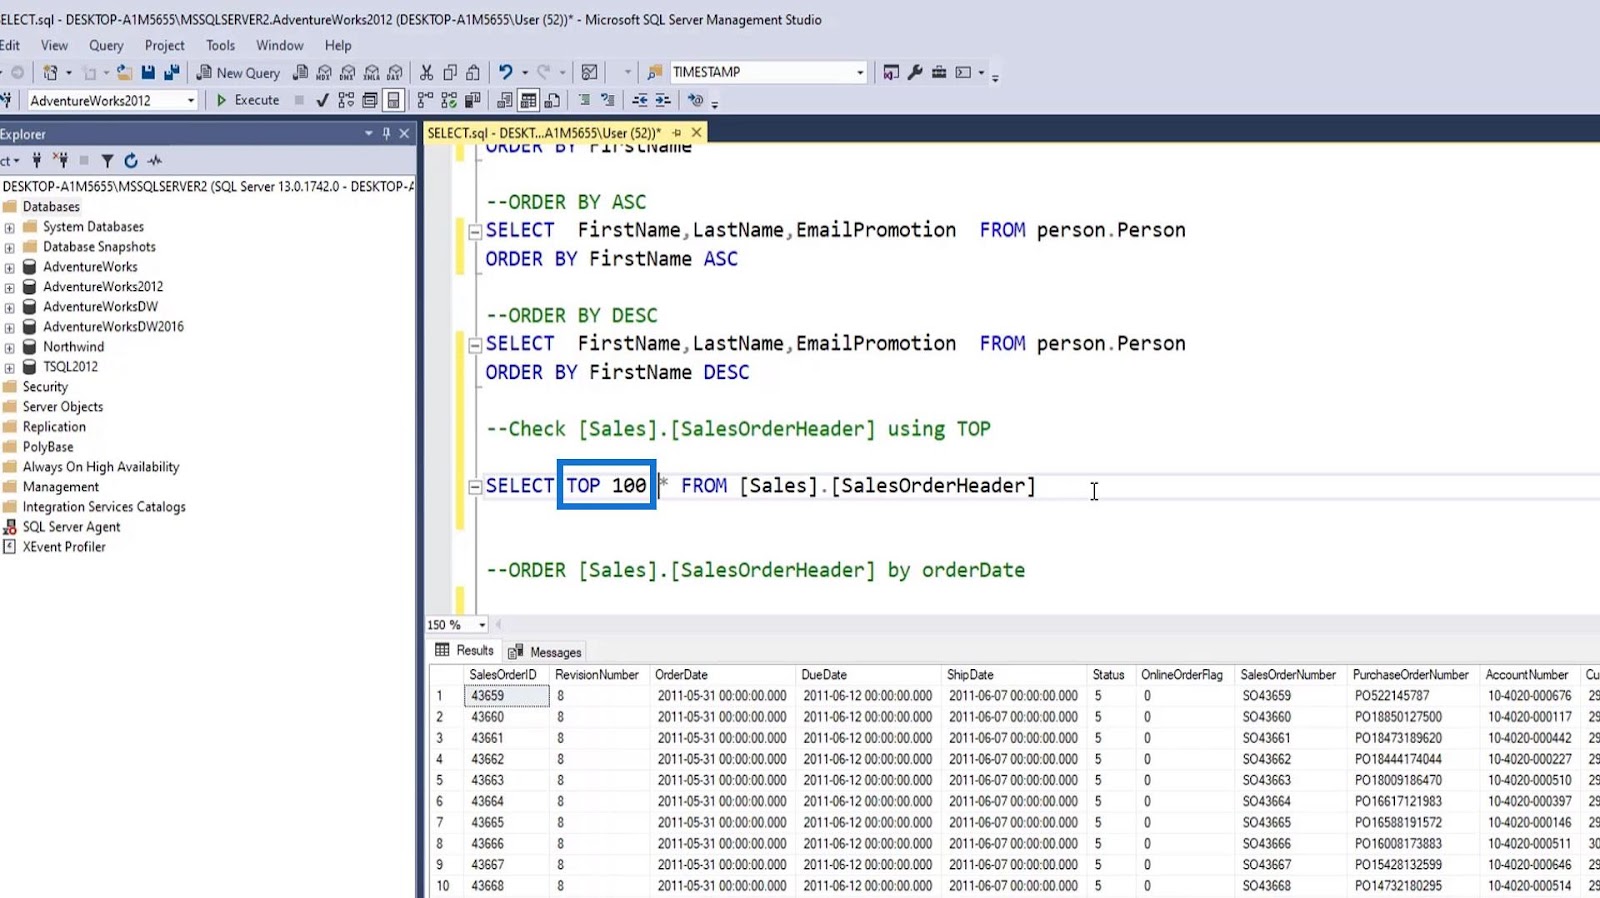Viewport: 1600px width, 898px height.
Task: Open the Tools menu
Action: point(220,45)
